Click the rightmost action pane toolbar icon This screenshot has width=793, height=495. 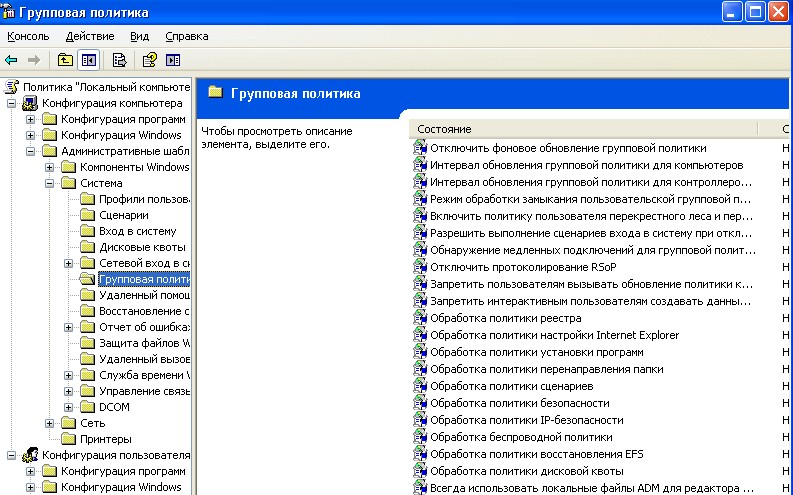[x=173, y=61]
